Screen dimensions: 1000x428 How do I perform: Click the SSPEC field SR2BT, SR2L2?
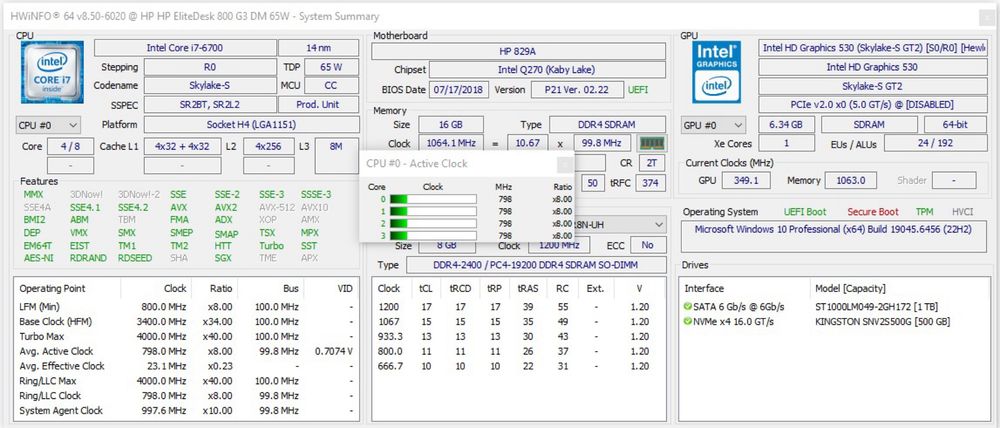click(210, 105)
